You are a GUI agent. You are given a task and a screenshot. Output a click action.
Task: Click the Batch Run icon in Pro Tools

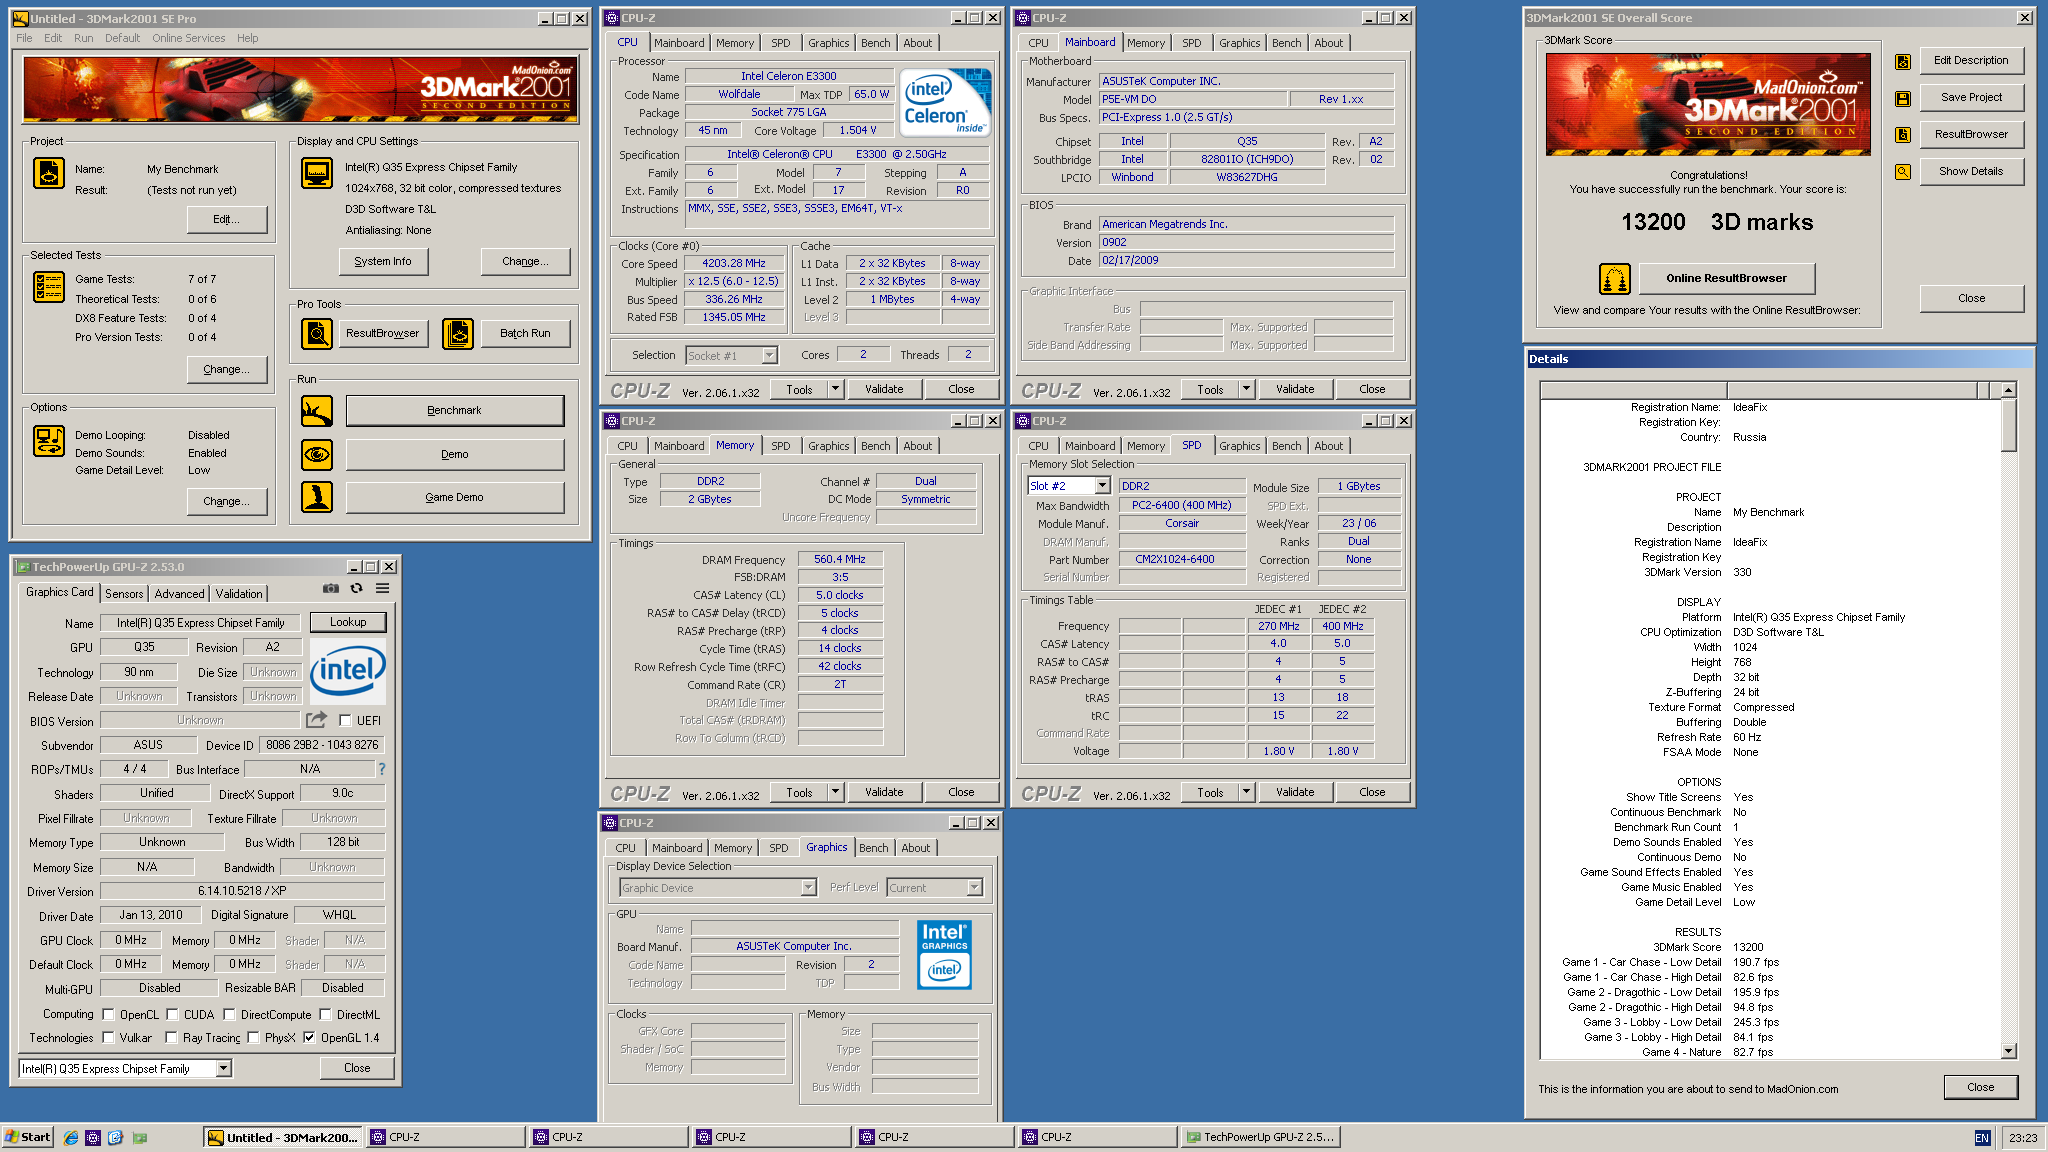click(x=458, y=333)
